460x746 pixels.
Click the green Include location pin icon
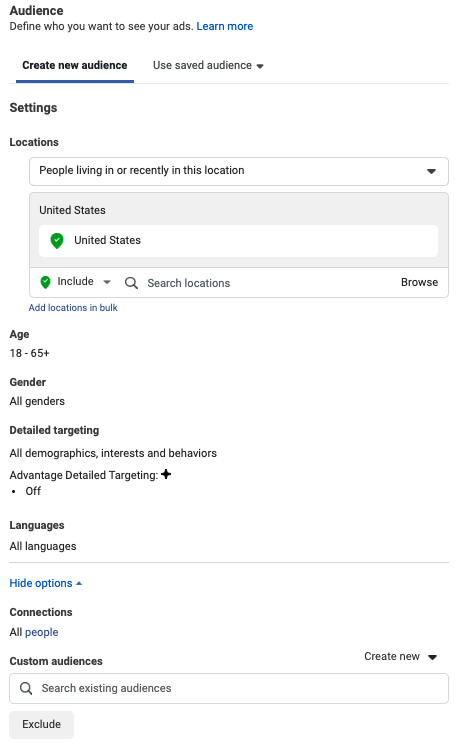coord(46,283)
